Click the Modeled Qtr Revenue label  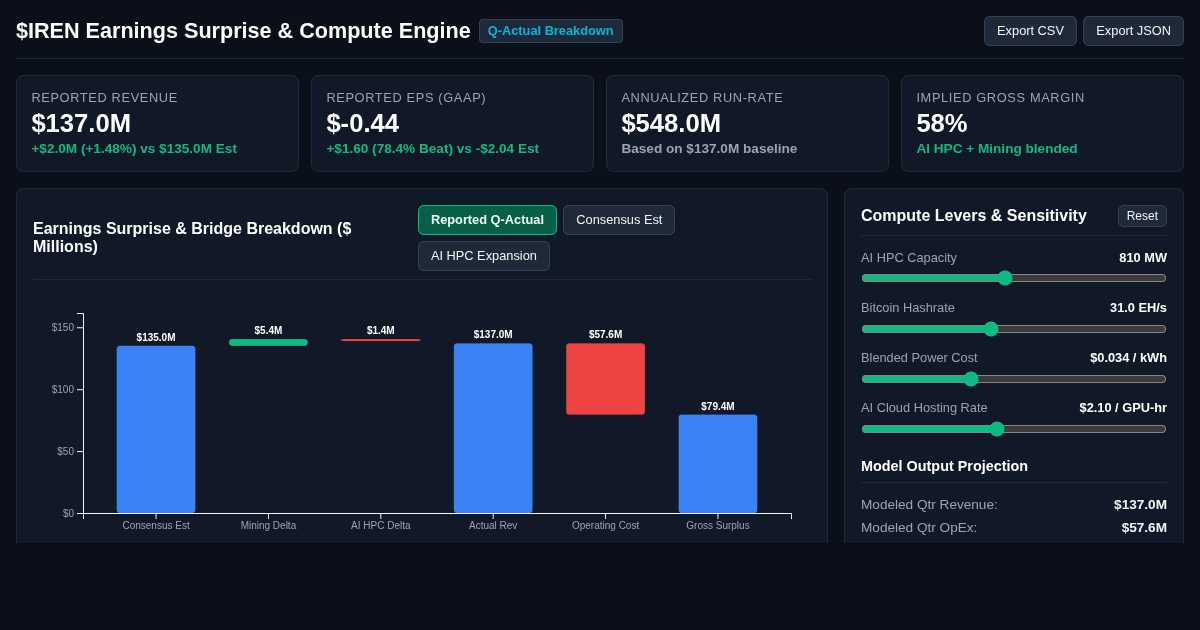click(x=929, y=504)
